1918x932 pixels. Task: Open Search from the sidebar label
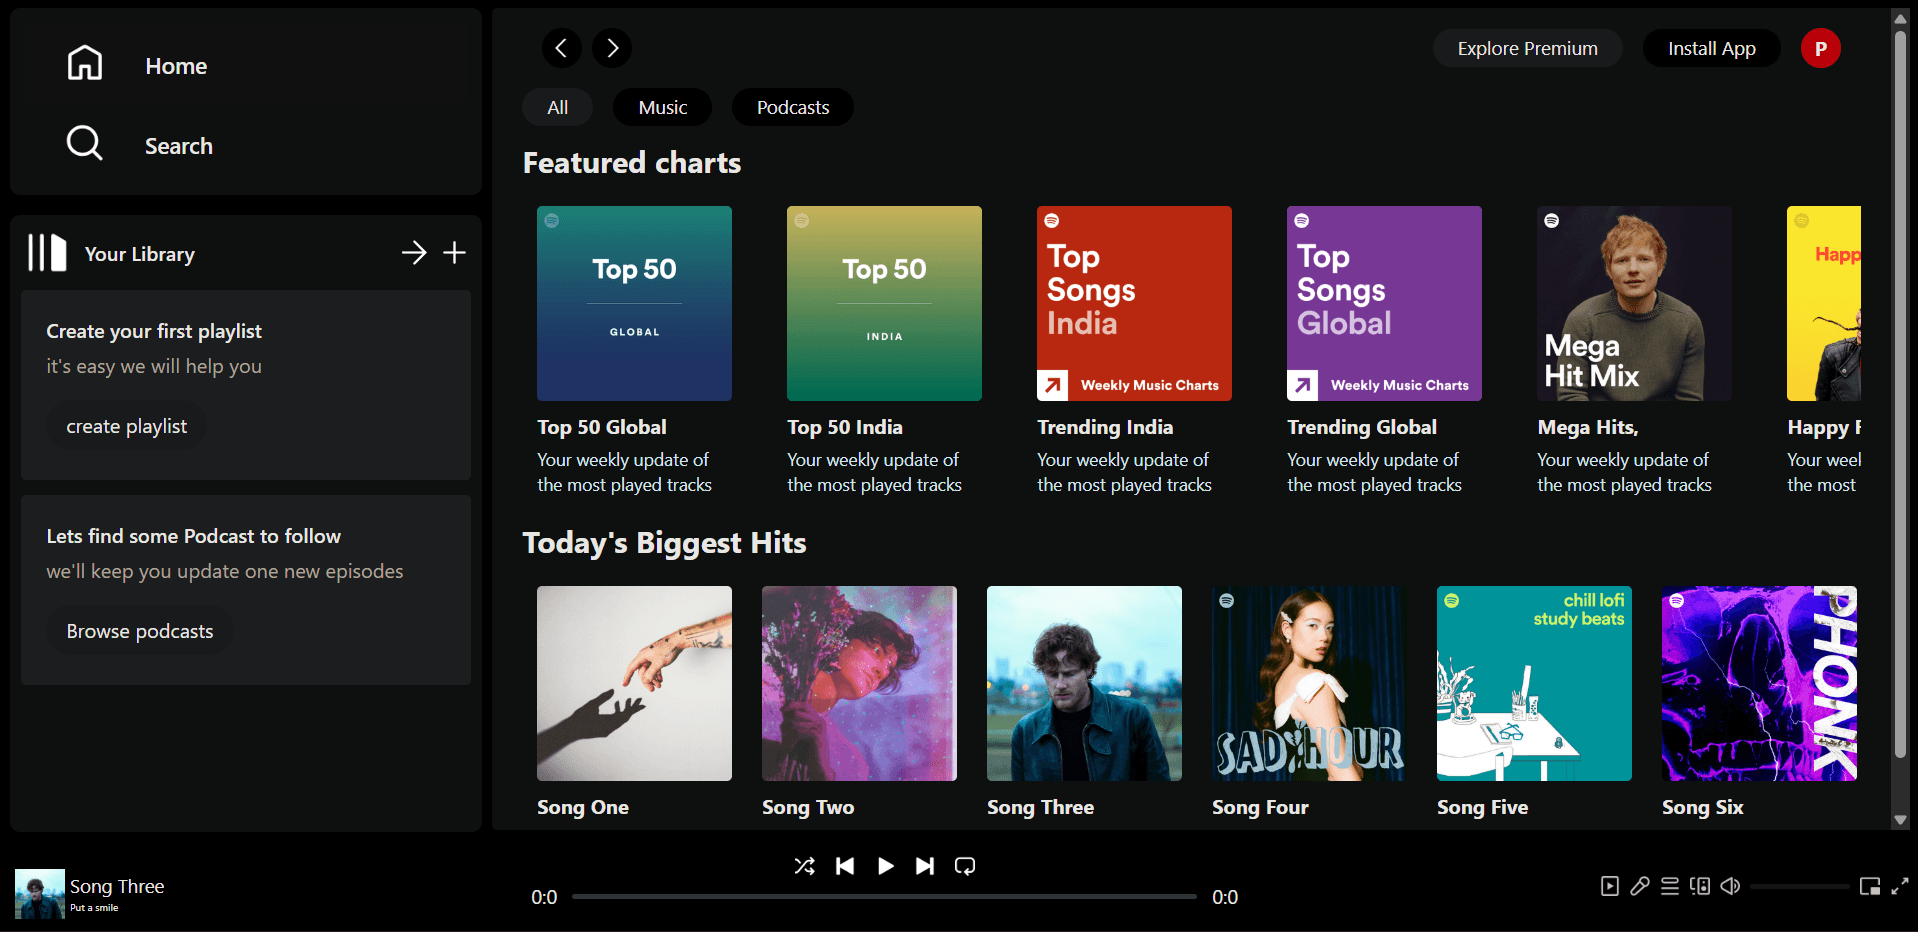click(x=179, y=146)
